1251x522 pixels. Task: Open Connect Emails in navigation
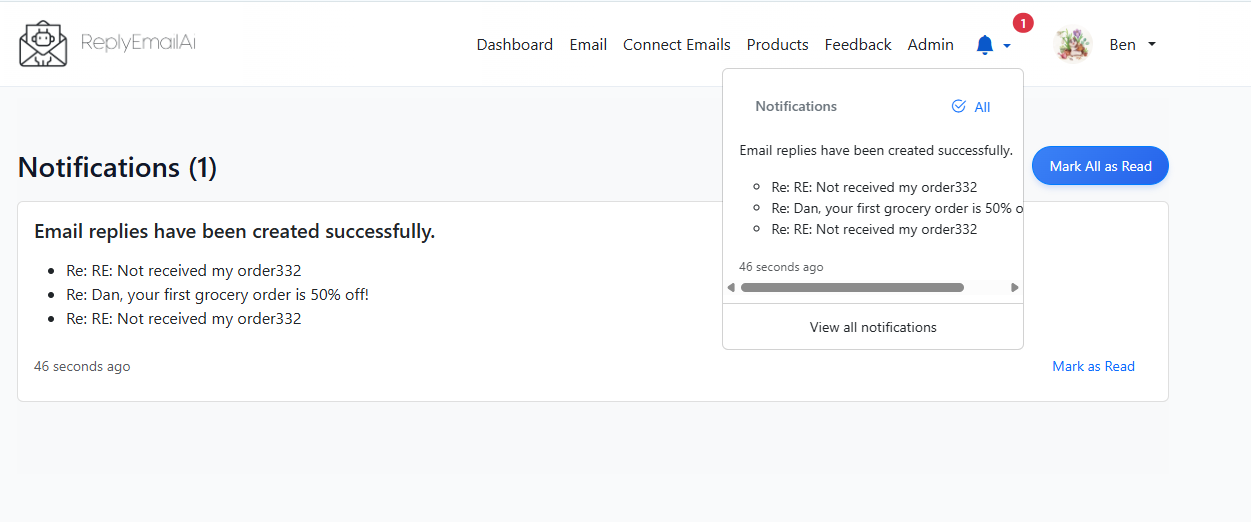pyautogui.click(x=676, y=45)
